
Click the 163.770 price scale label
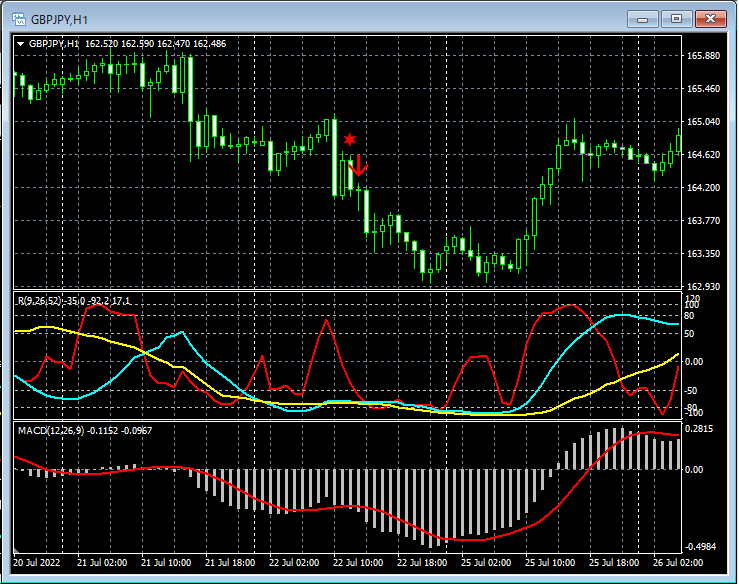703,221
